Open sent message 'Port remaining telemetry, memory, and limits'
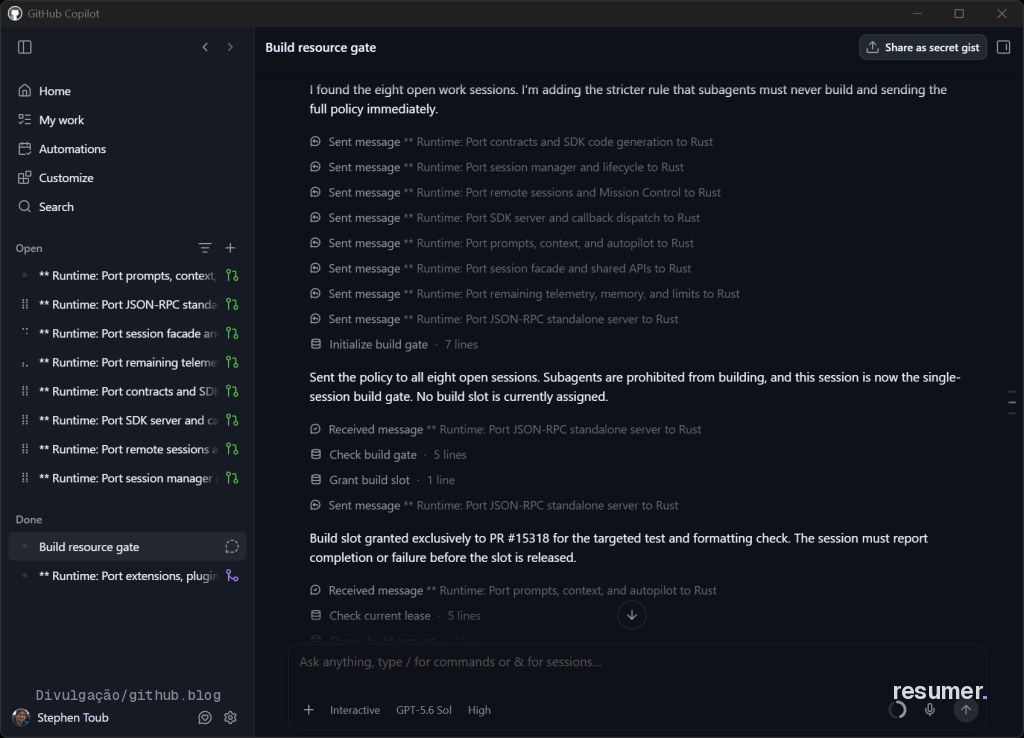Screen dimensions: 1024x738 (524, 294)
